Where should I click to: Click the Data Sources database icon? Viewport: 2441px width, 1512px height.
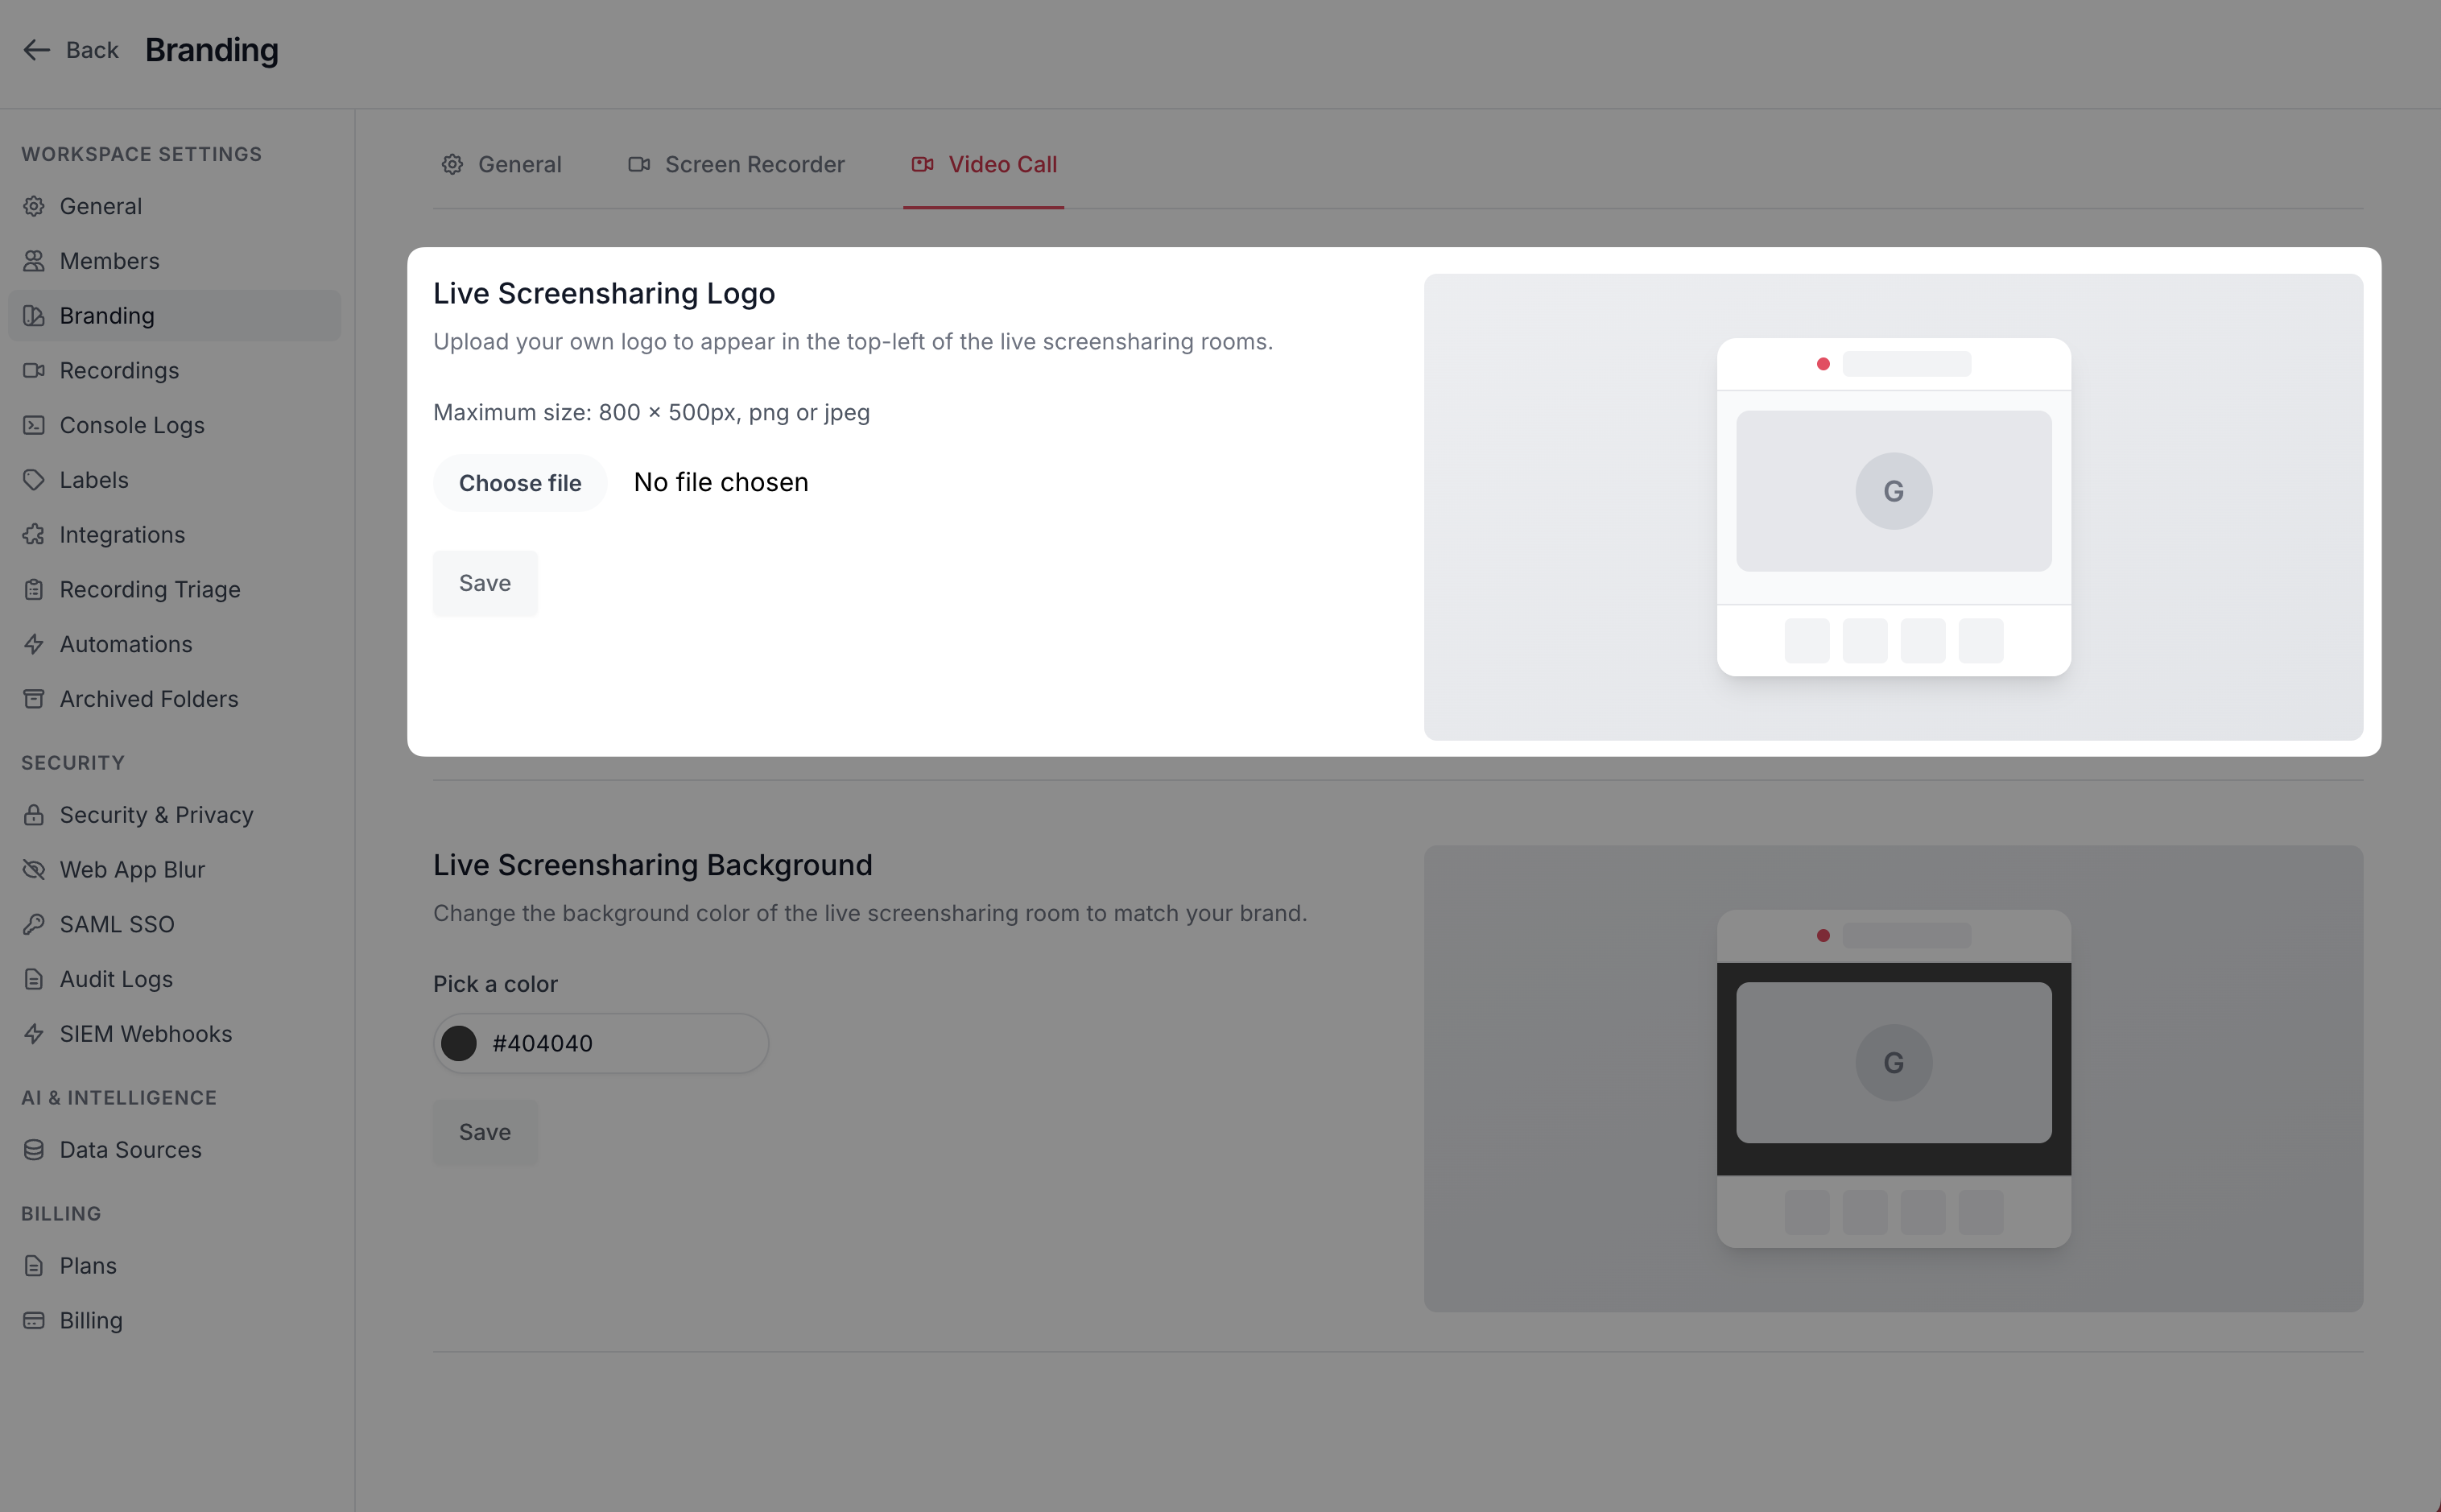coord(34,1150)
